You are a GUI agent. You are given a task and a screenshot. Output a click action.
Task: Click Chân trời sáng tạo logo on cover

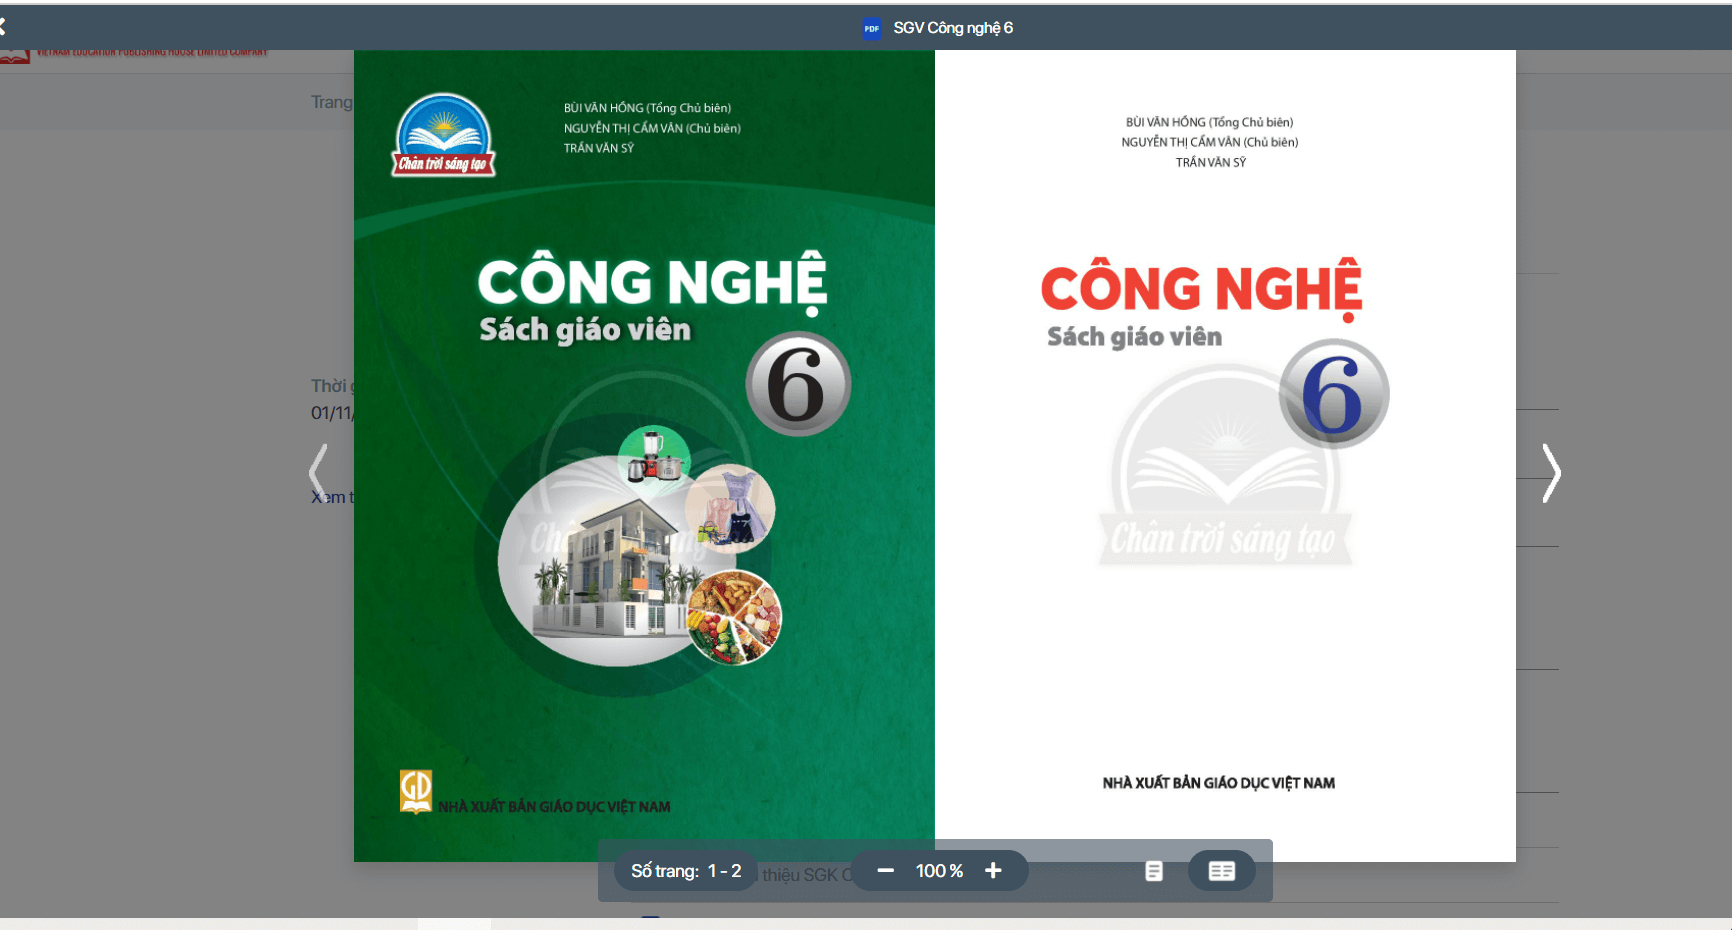(443, 135)
